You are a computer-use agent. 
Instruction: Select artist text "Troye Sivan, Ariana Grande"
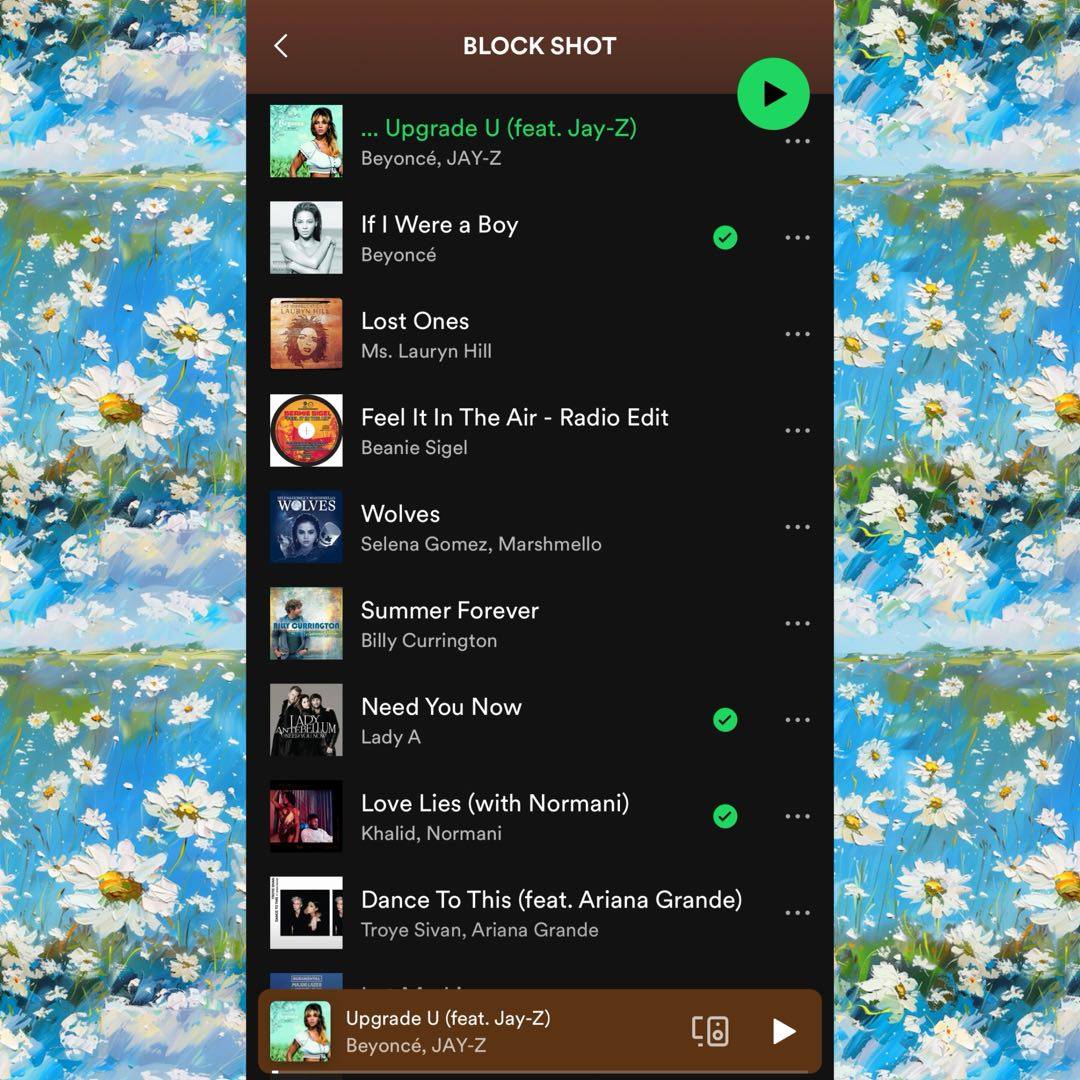[x=479, y=930]
